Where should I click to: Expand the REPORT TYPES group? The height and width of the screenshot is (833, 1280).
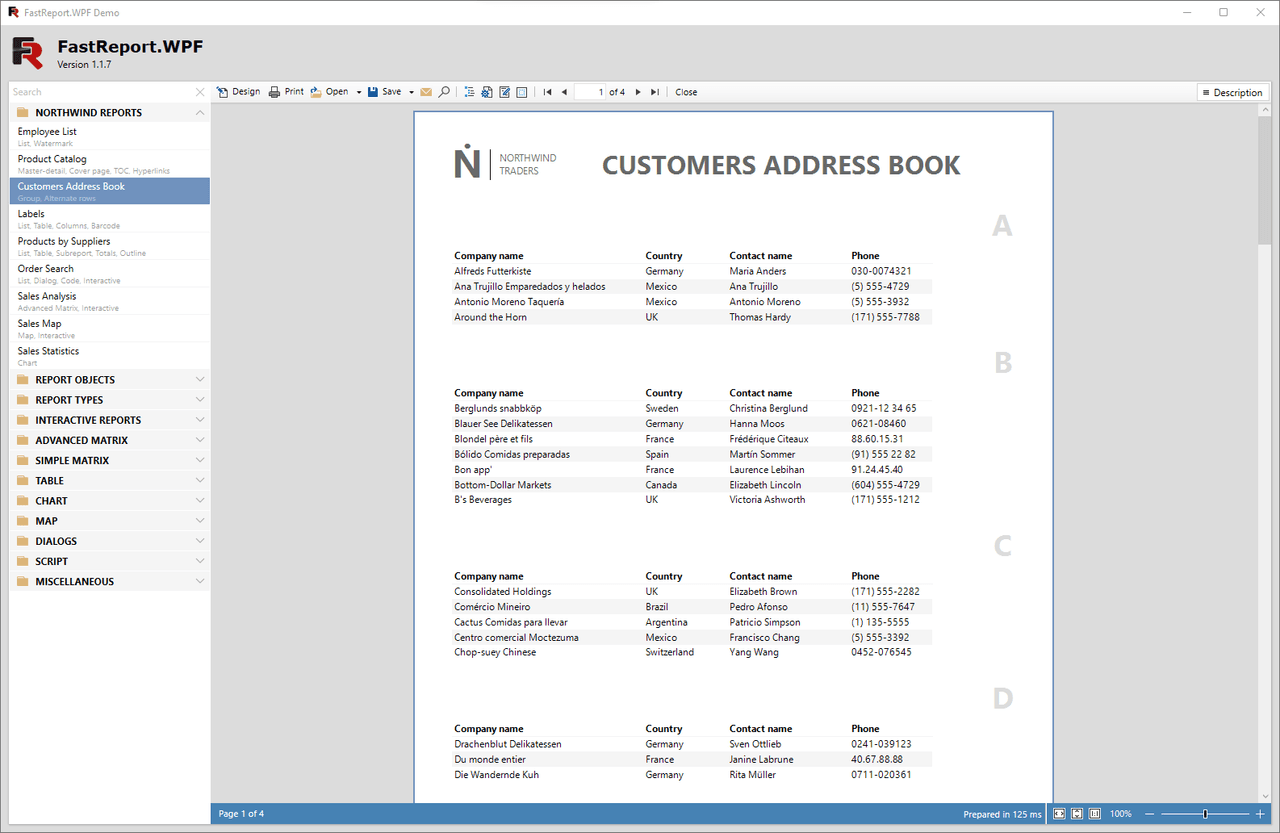coord(110,400)
